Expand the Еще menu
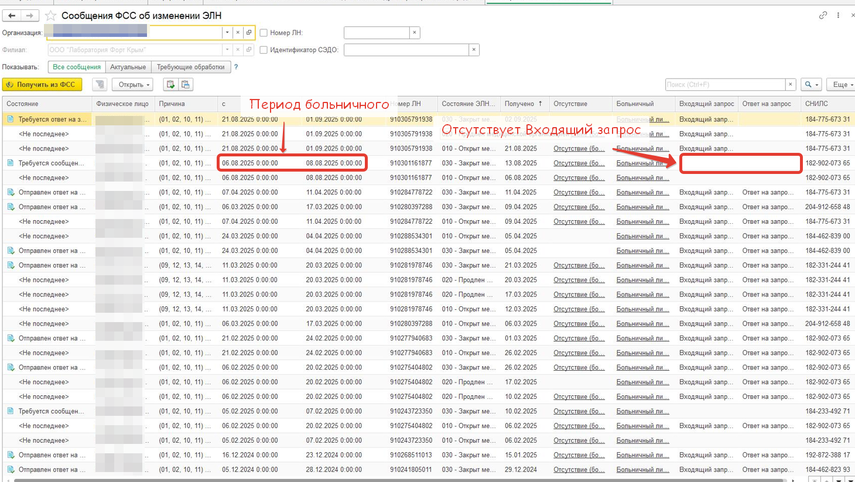The height and width of the screenshot is (482, 855). point(840,85)
